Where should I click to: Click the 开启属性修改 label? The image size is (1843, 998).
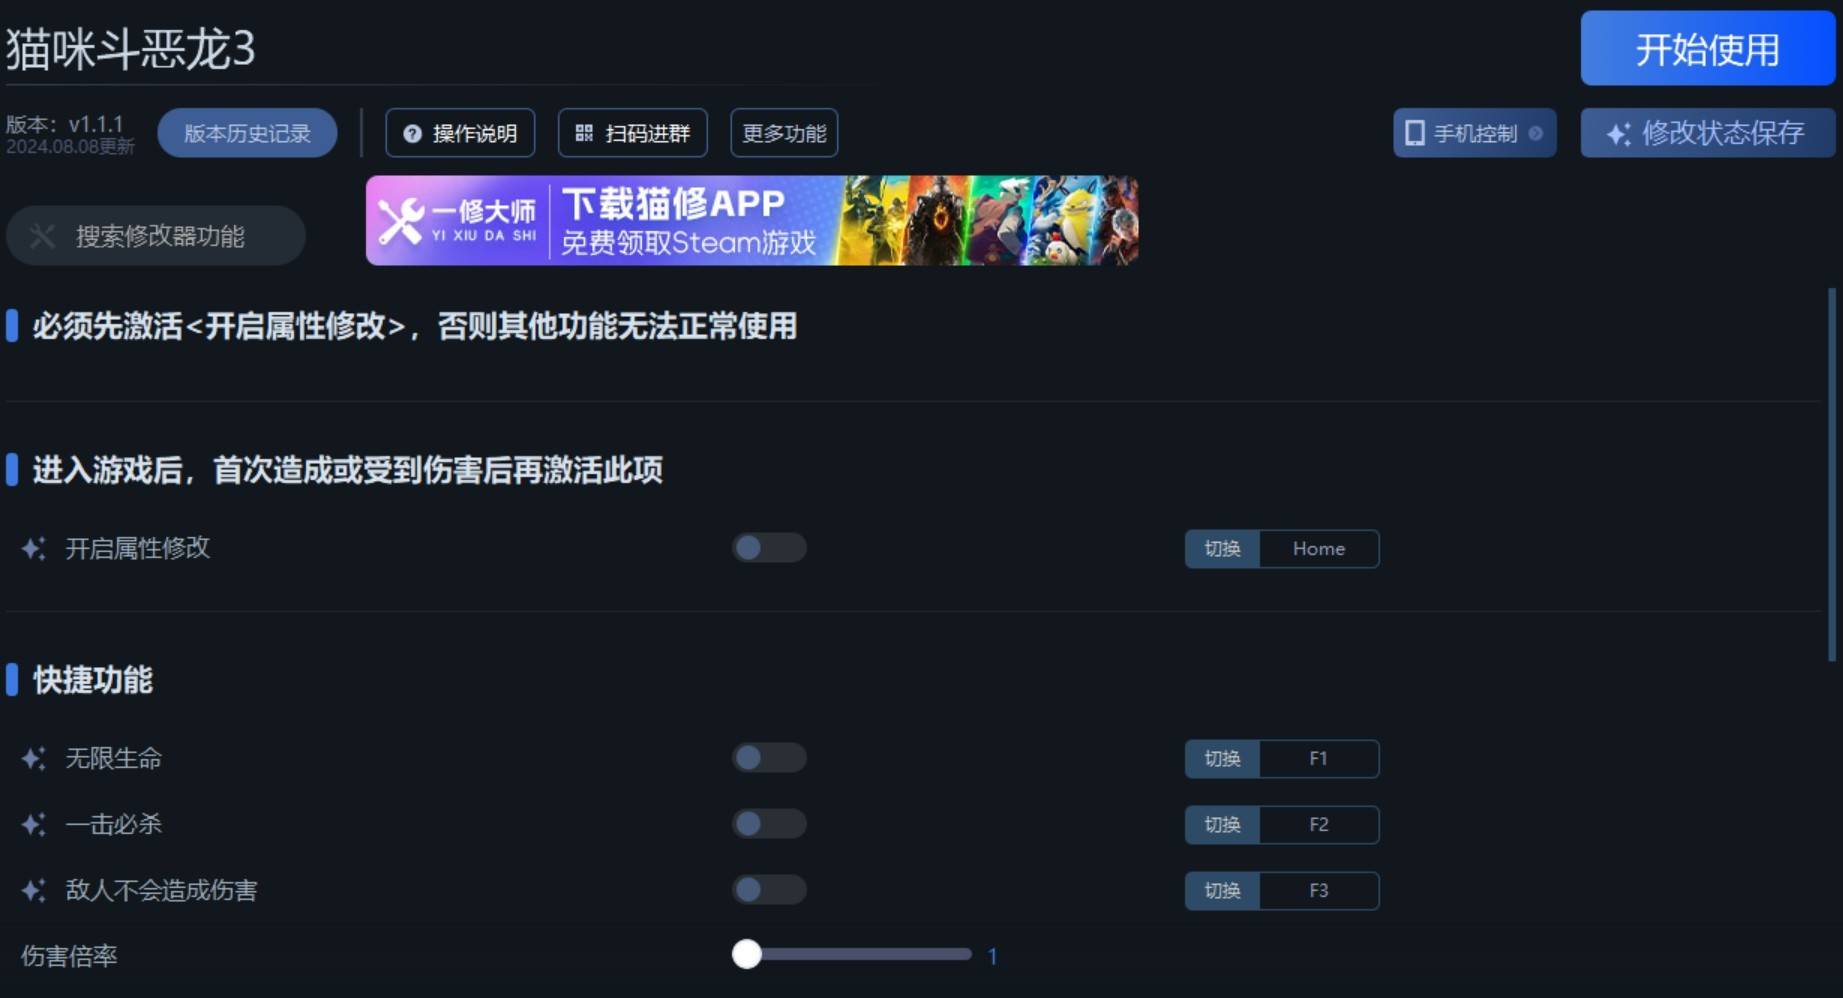[137, 548]
